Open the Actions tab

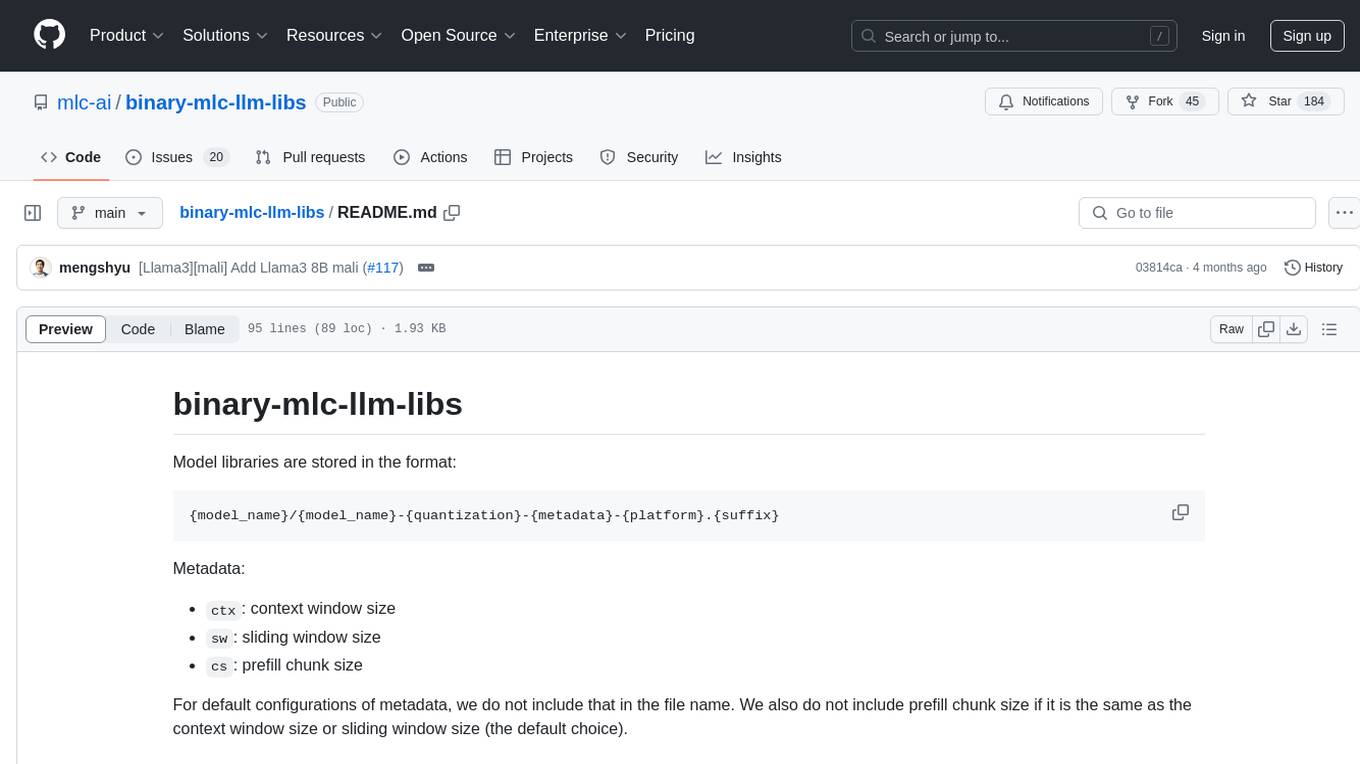430,157
